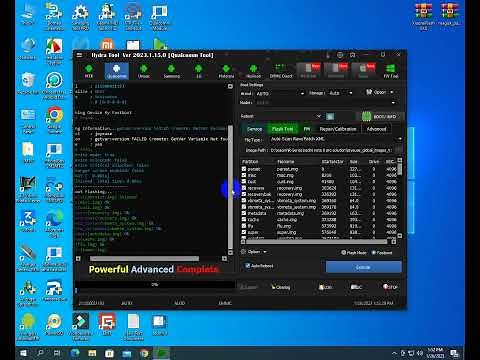480x360 pixels.
Task: Select the super.img filename cell
Action: click(x=286, y=232)
